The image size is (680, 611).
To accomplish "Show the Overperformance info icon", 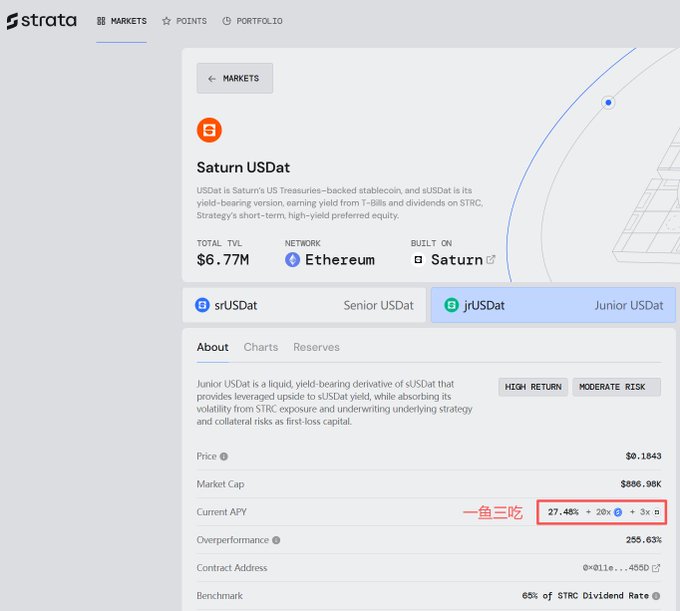I will click(276, 540).
